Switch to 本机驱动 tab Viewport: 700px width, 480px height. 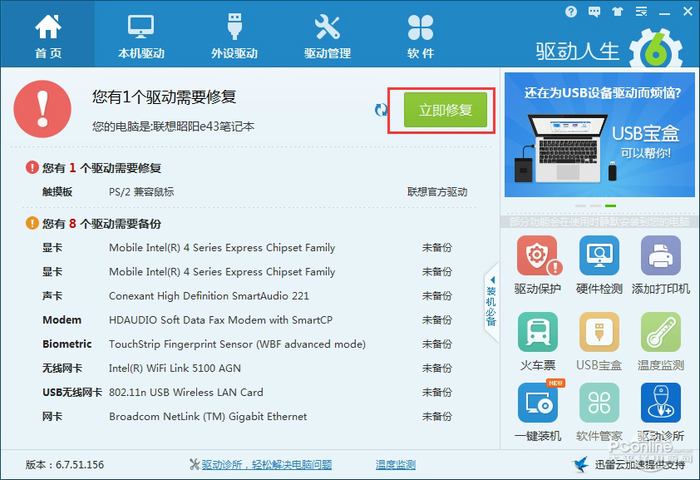coord(141,36)
